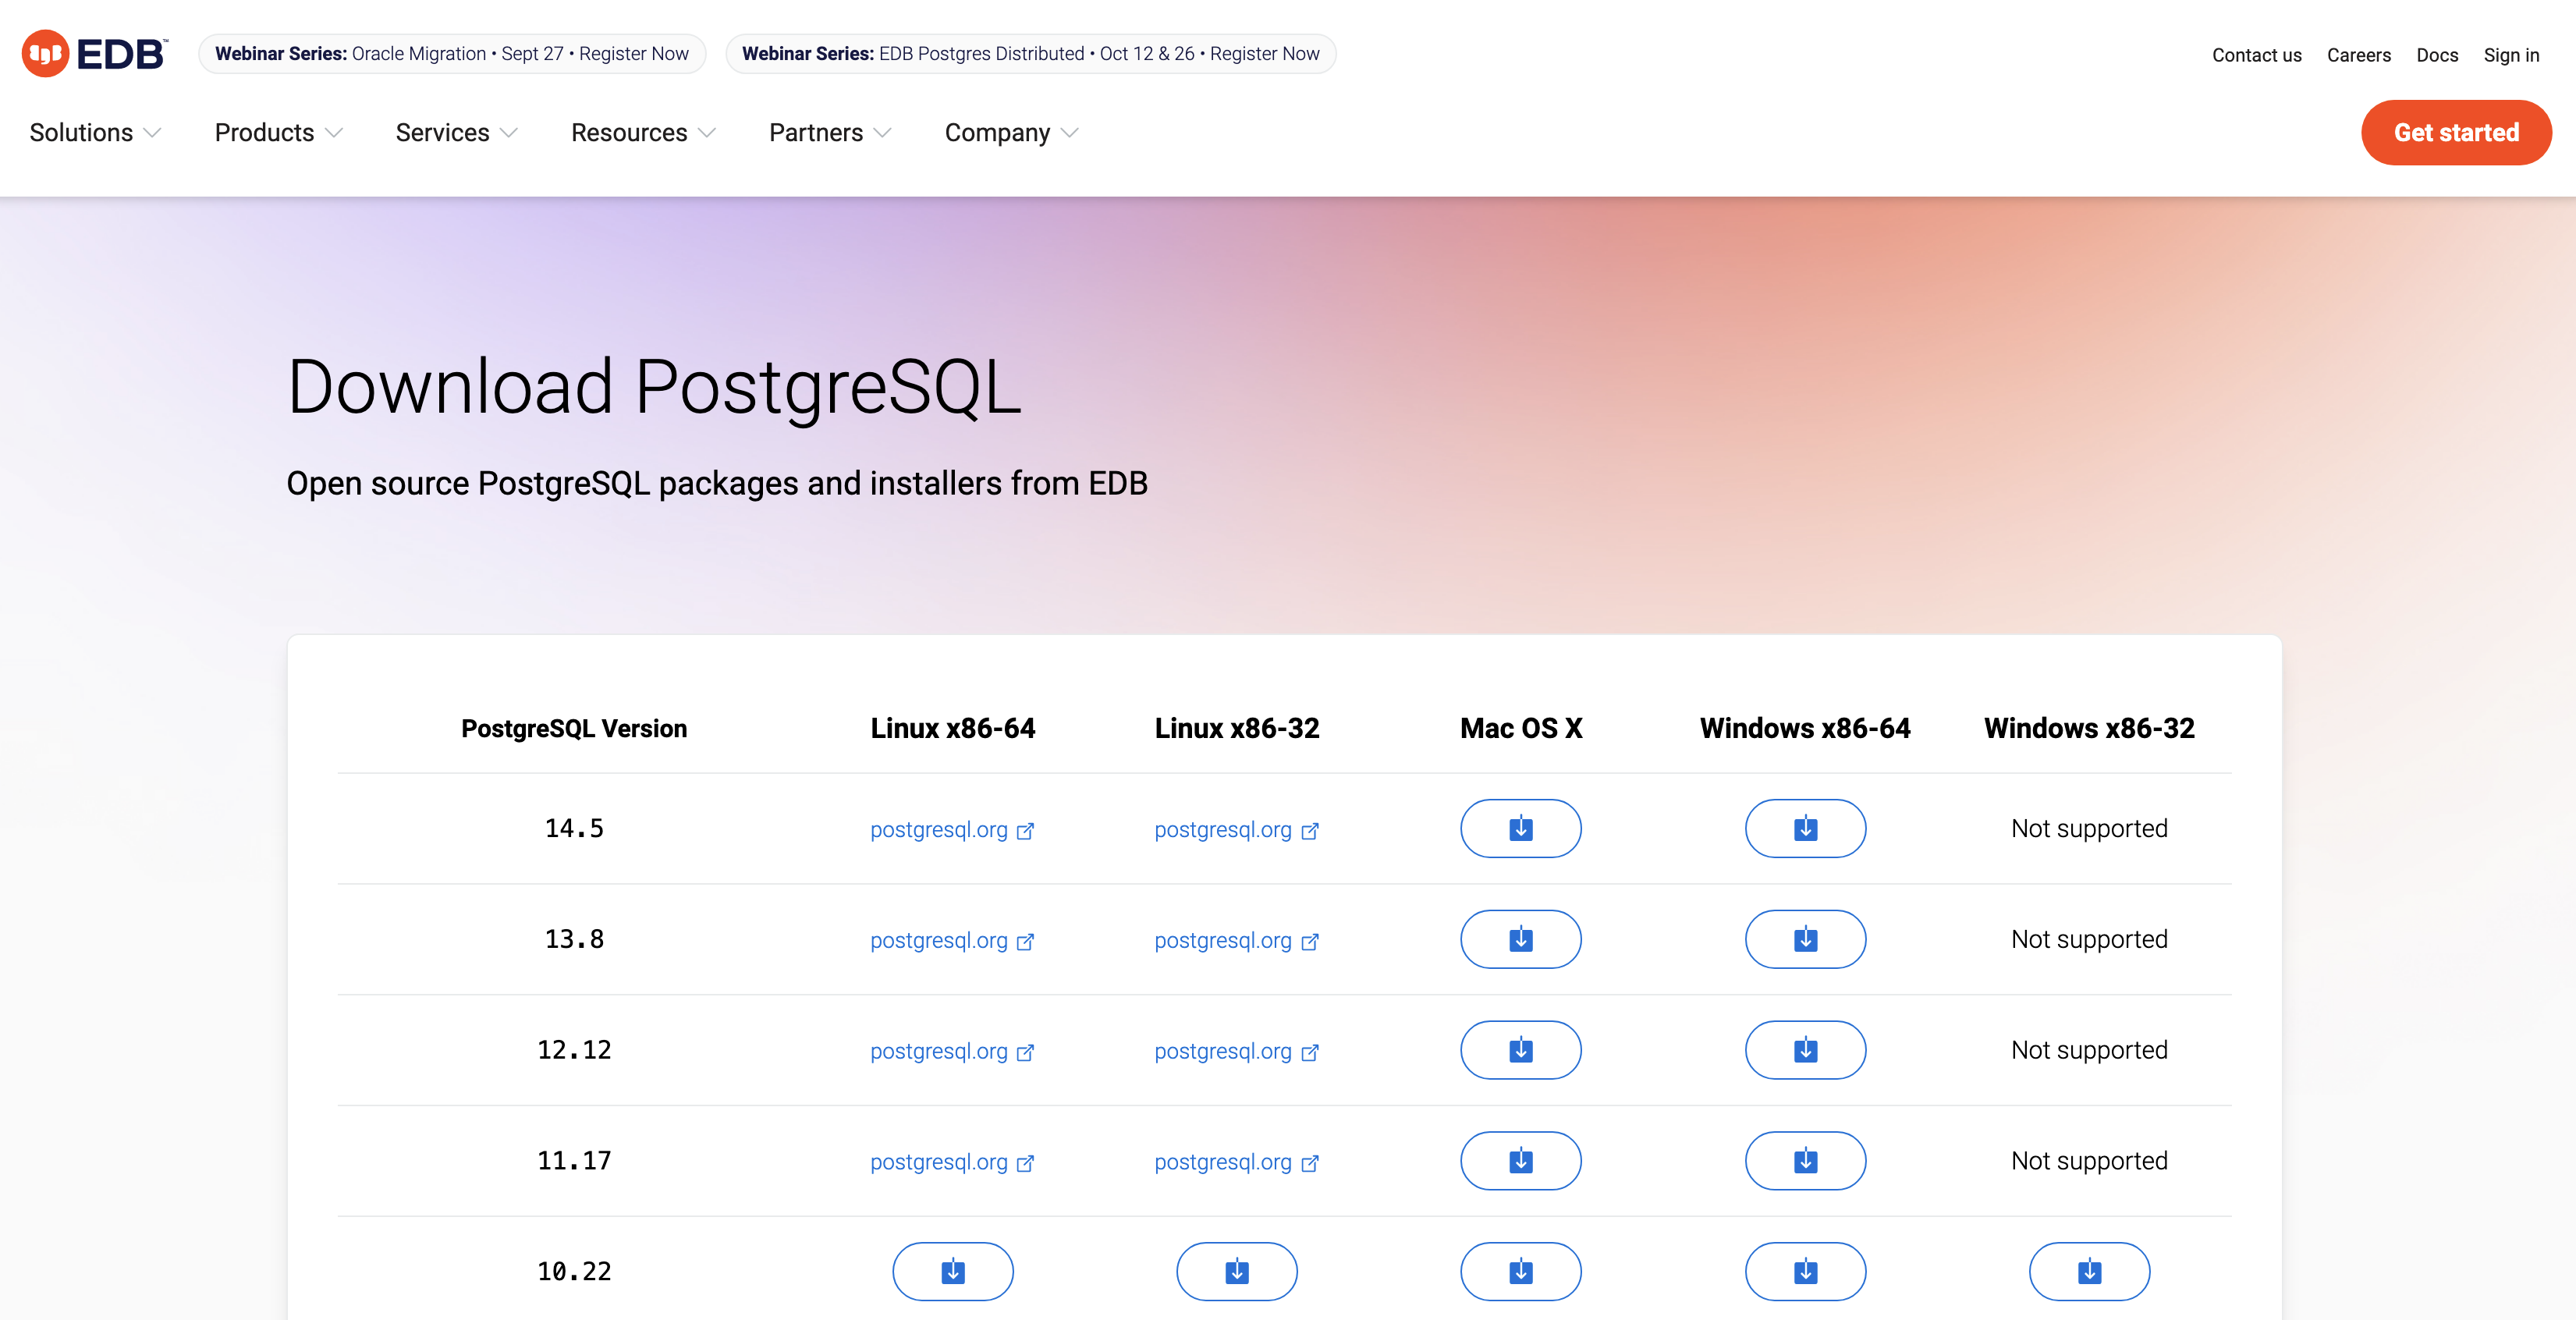Expand the Company menu
This screenshot has height=1320, width=2576.
(1012, 133)
